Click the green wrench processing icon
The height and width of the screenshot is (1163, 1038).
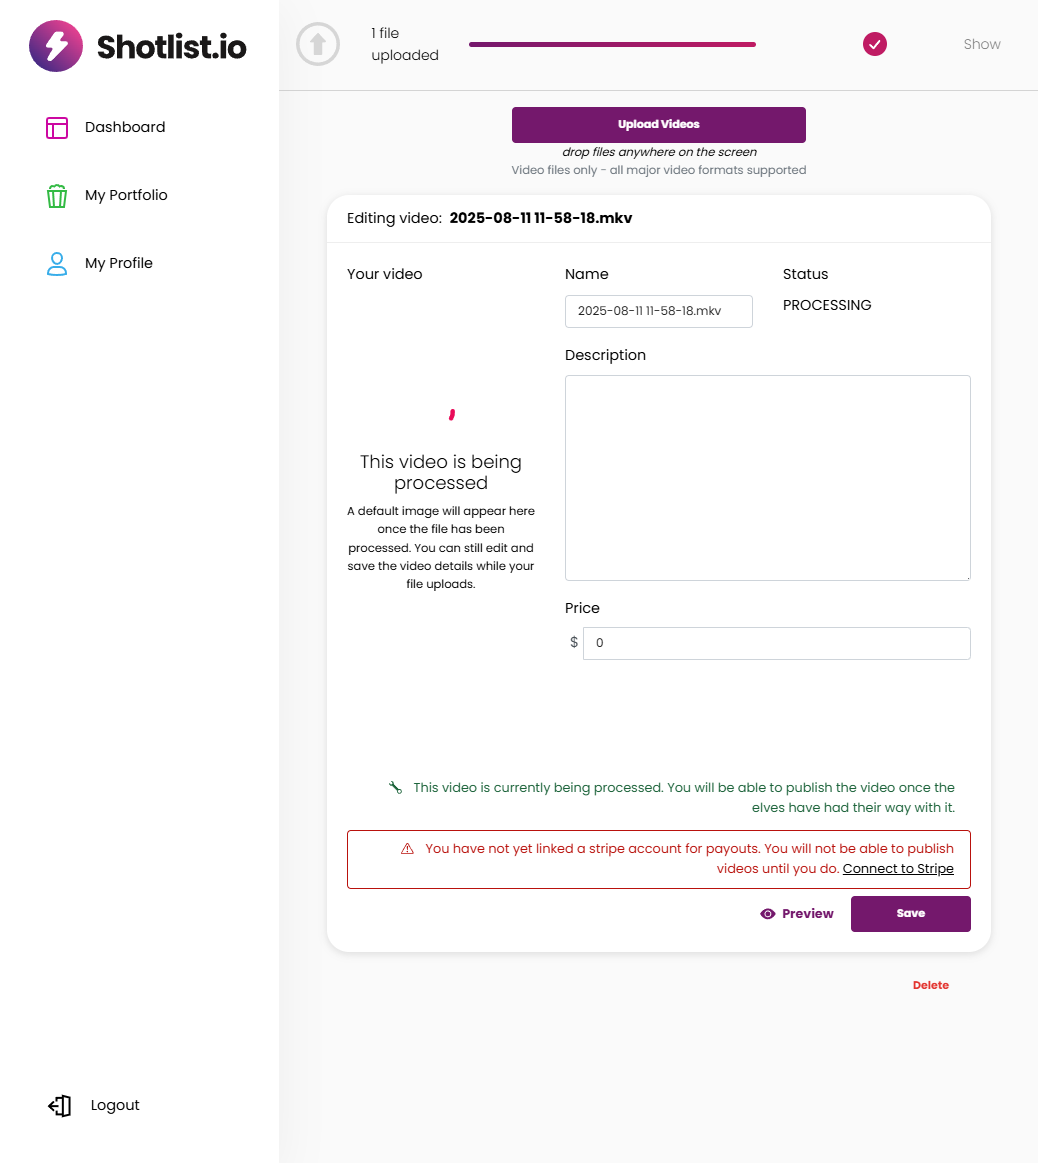tap(395, 788)
